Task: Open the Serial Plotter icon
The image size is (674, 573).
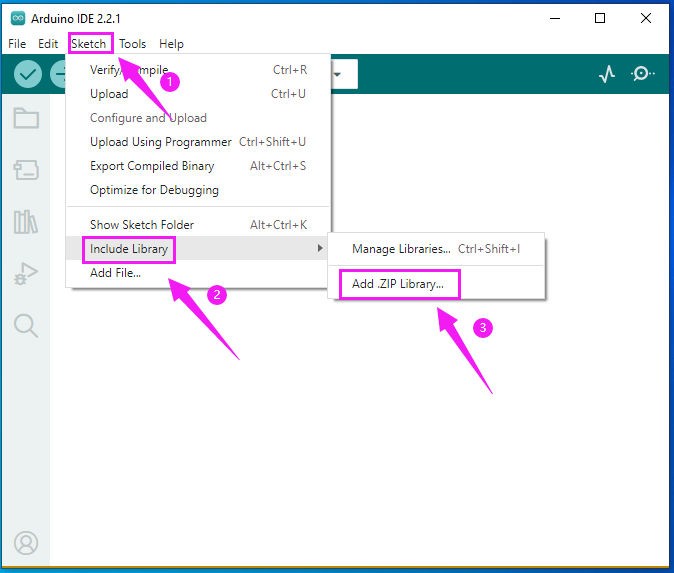Action: pos(607,74)
